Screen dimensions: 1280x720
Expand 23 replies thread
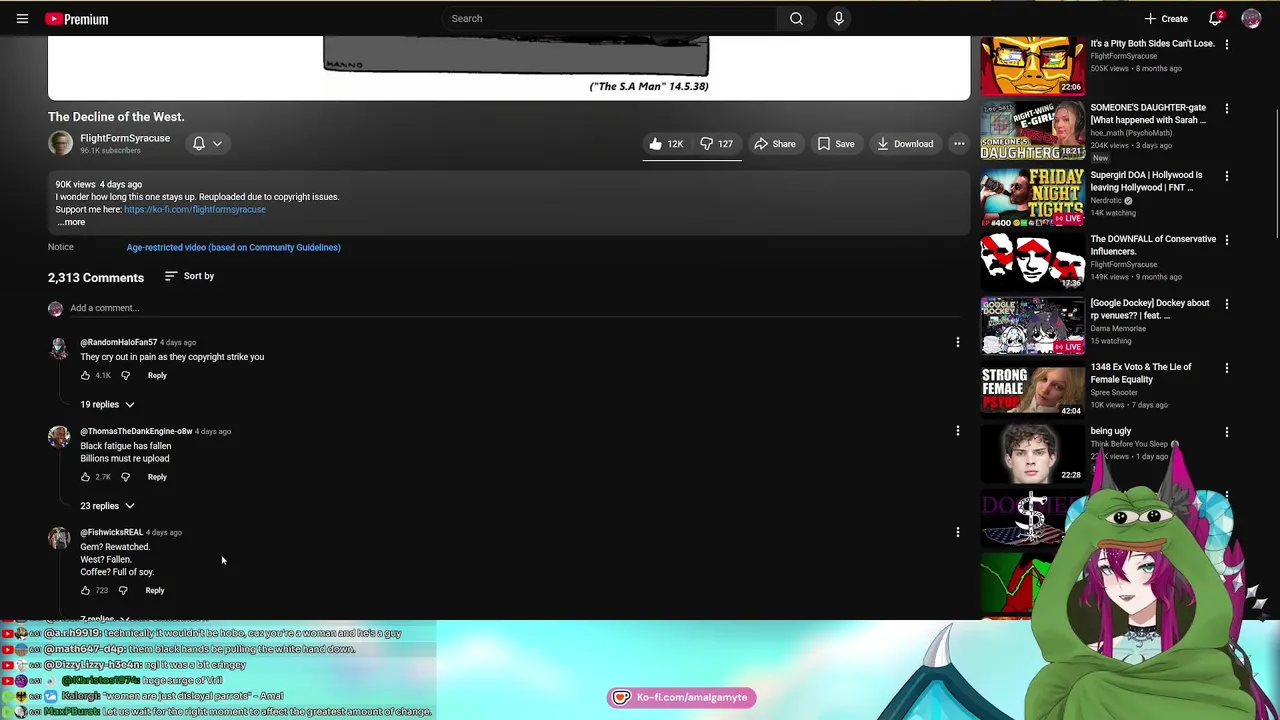107,506
